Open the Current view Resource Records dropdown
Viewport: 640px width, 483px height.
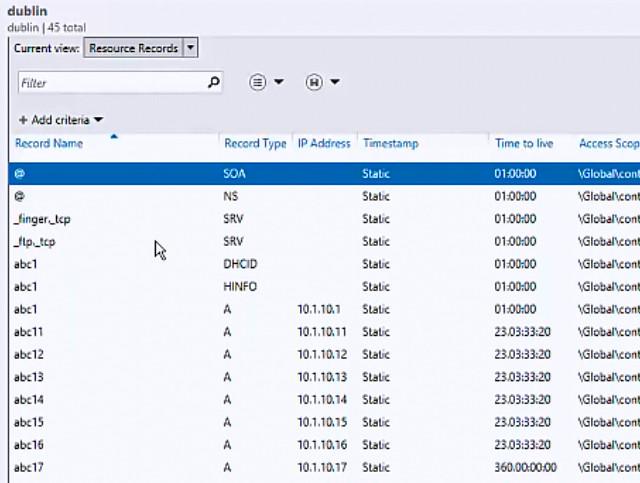coord(141,48)
